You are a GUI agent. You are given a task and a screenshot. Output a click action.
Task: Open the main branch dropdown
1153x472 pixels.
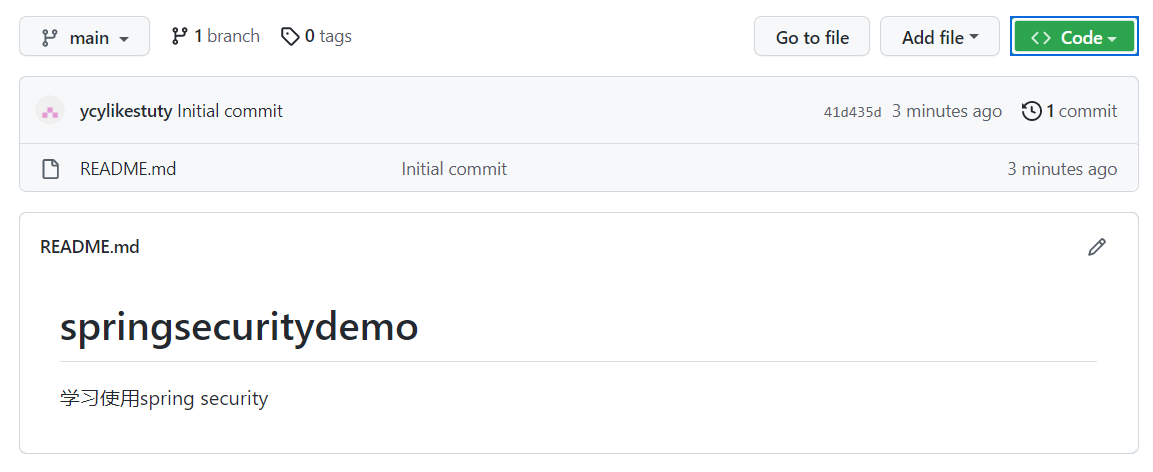85,37
